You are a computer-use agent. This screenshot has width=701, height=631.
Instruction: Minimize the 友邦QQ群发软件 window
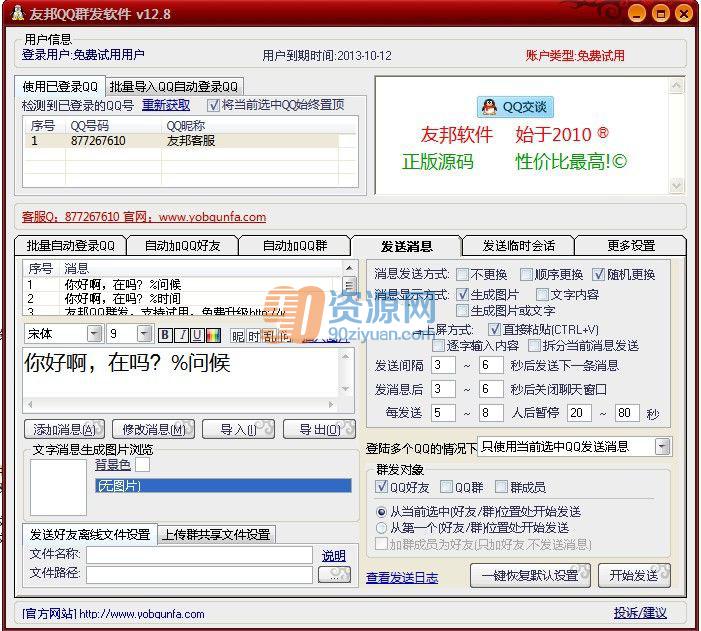pos(636,14)
